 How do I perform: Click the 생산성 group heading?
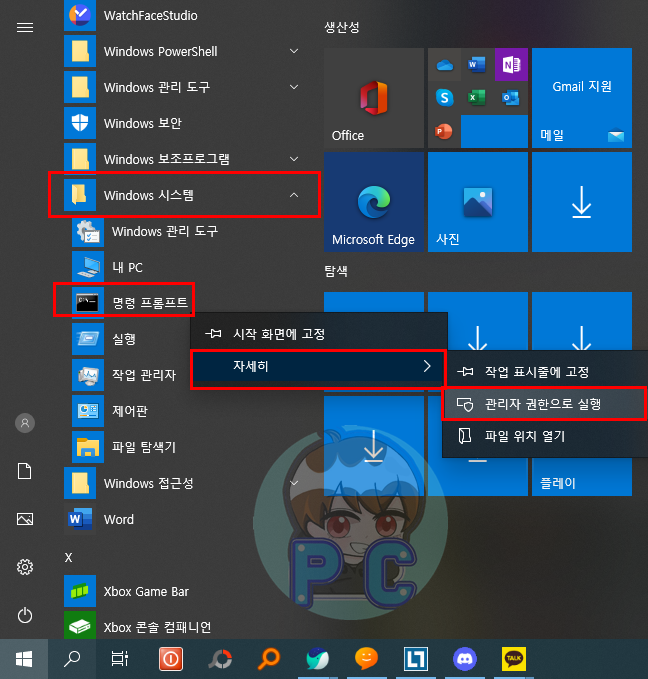coord(342,27)
